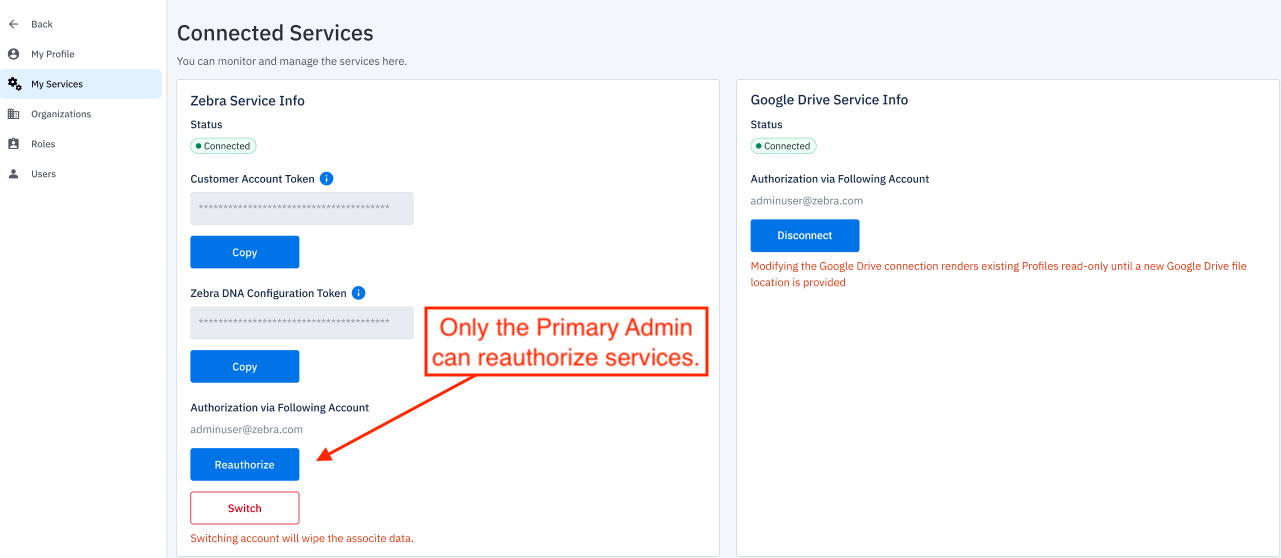Click the My Services gears icon

point(14,84)
